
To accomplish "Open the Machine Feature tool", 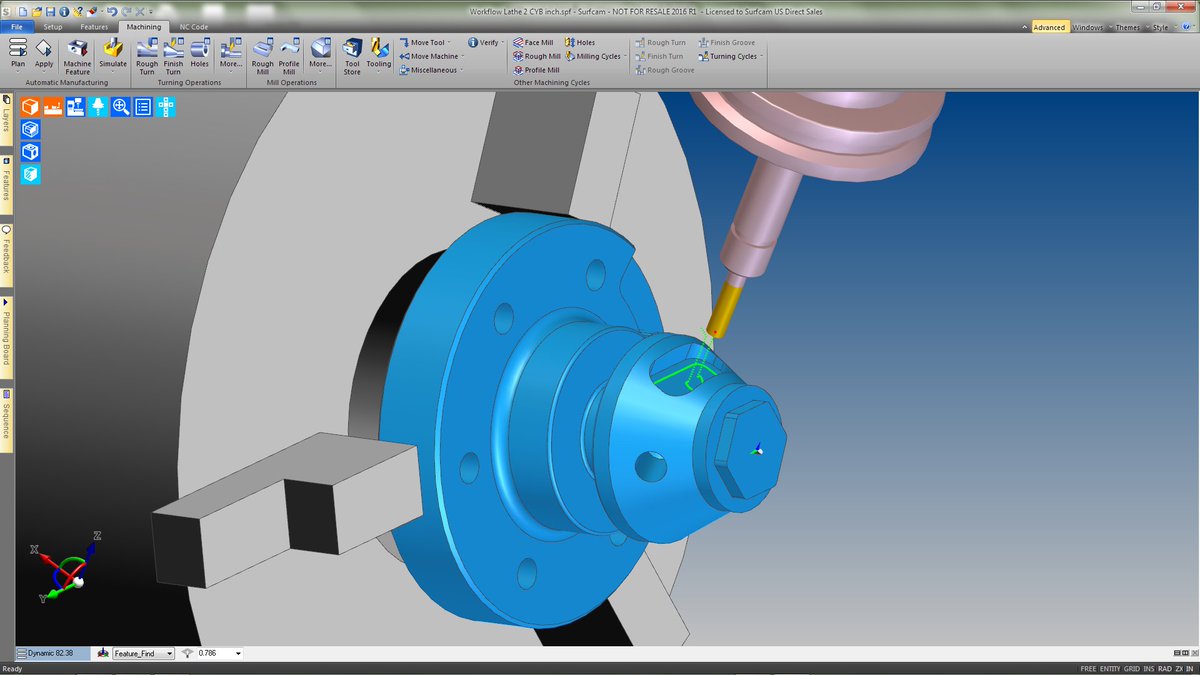I will click(77, 56).
